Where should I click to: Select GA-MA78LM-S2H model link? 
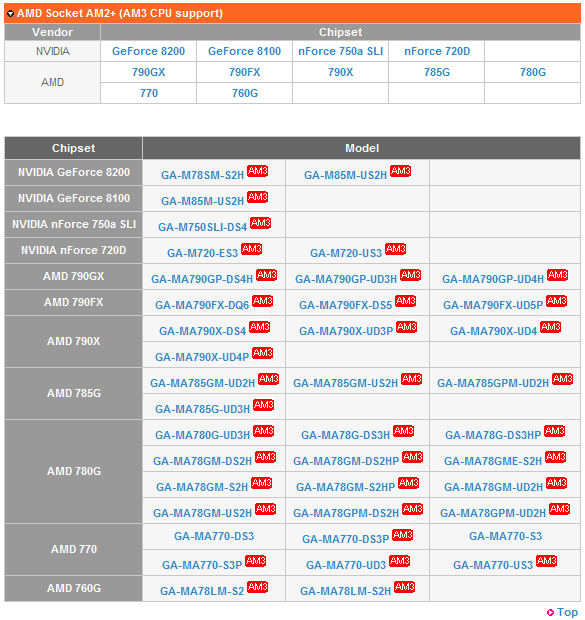coord(345,592)
